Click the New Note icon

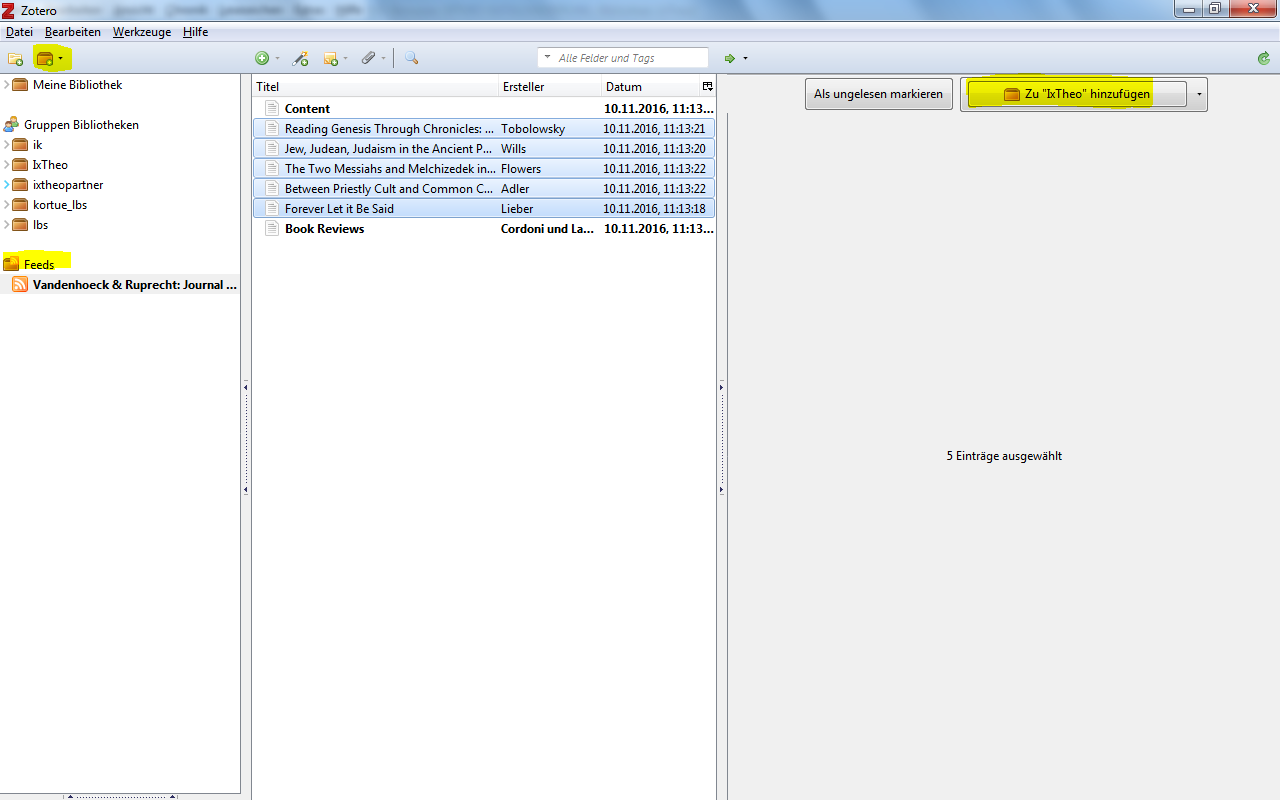pos(330,59)
